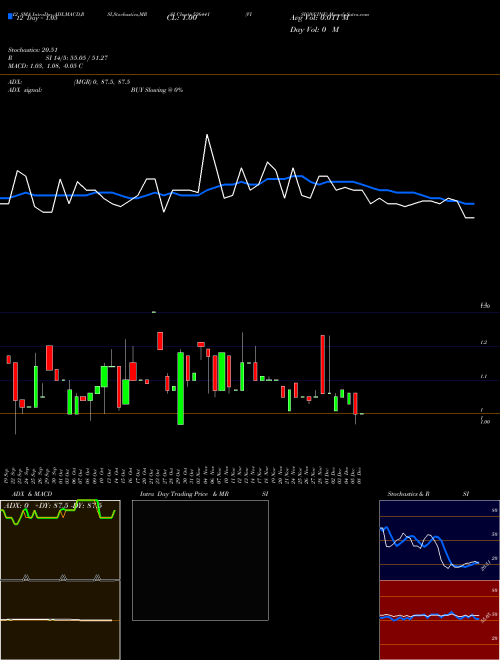Click the tallest green candlestick reaching below 1.00
Viewport: 500px width, 660px height.
click(181, 388)
